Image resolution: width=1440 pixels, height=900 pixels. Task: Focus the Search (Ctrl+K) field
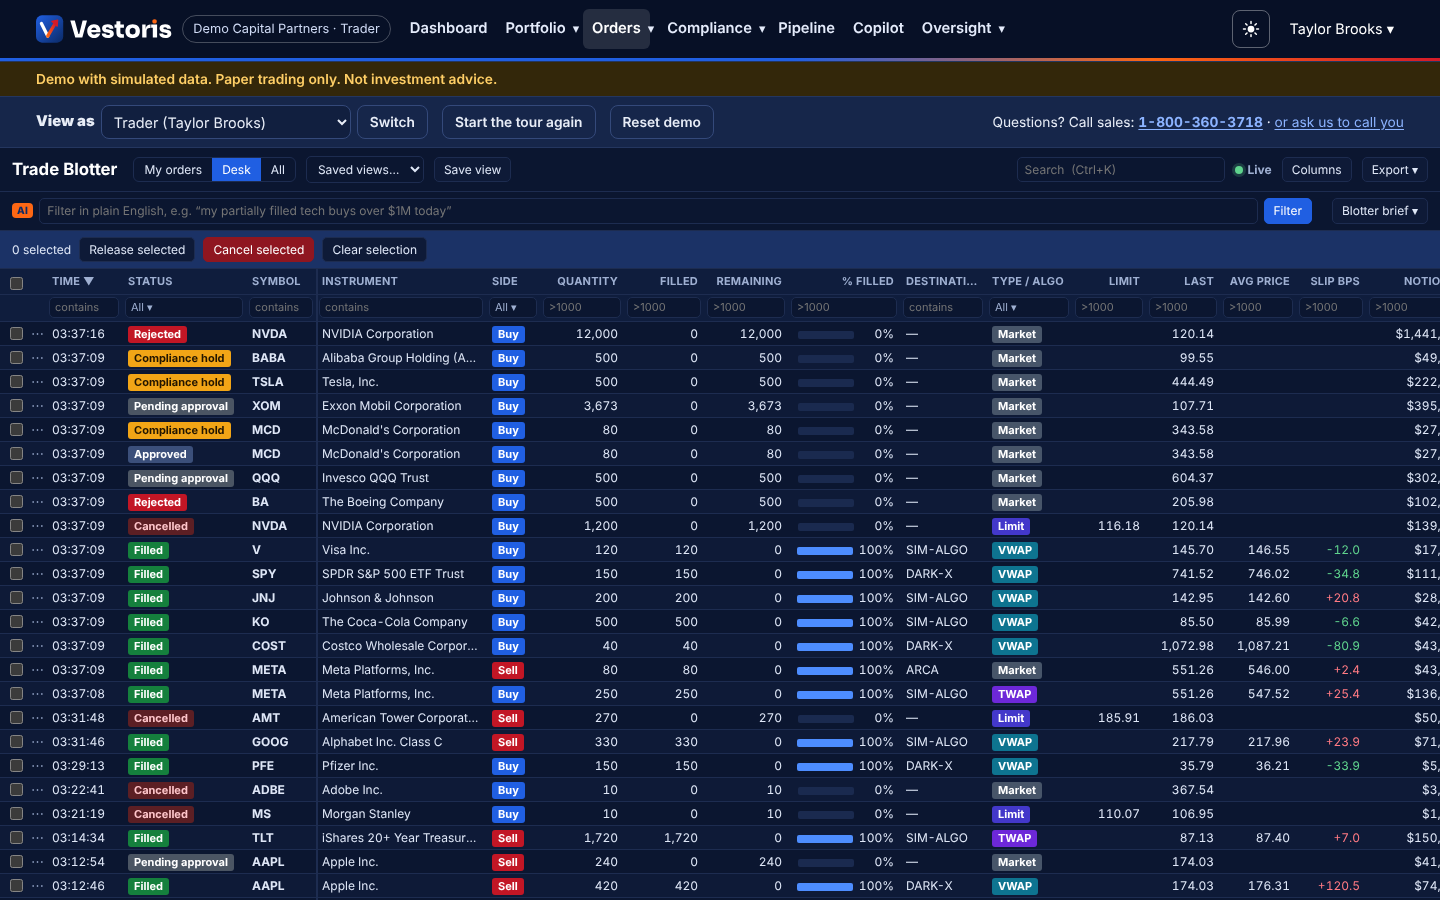pyautogui.click(x=1120, y=170)
